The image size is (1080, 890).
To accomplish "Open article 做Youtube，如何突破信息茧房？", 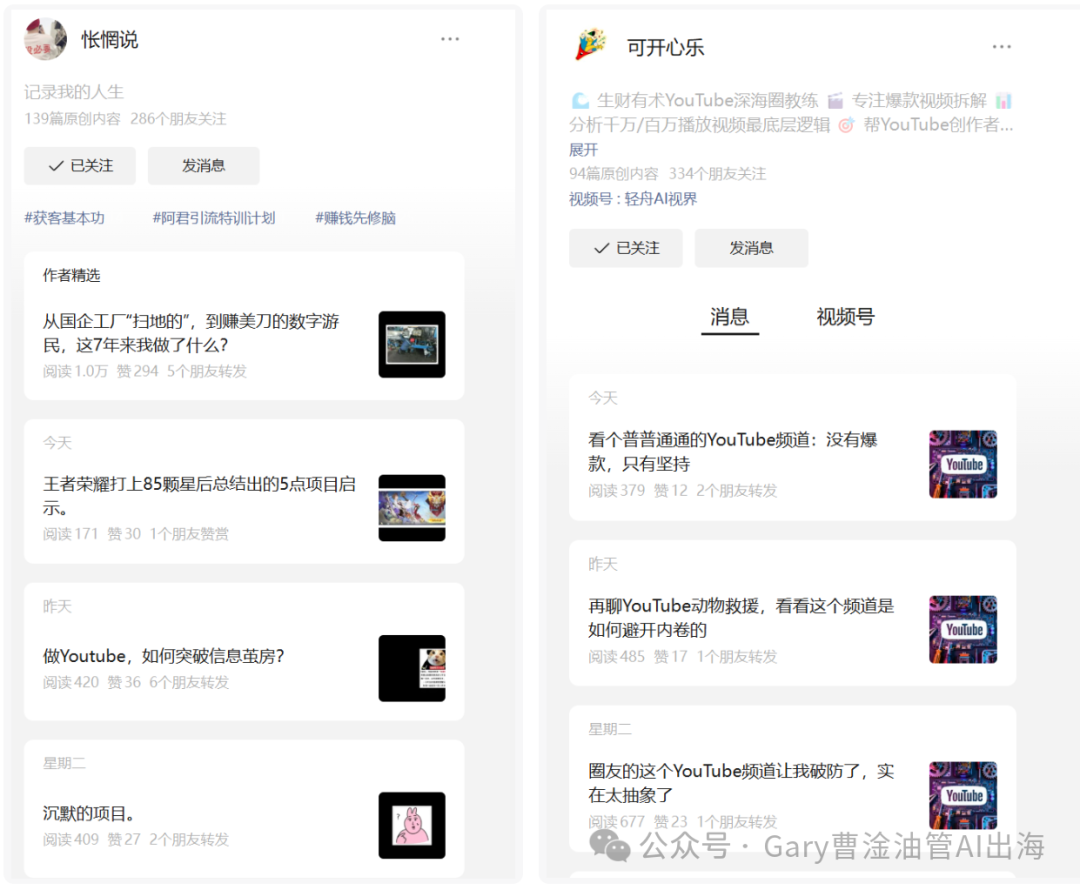I will coord(163,656).
